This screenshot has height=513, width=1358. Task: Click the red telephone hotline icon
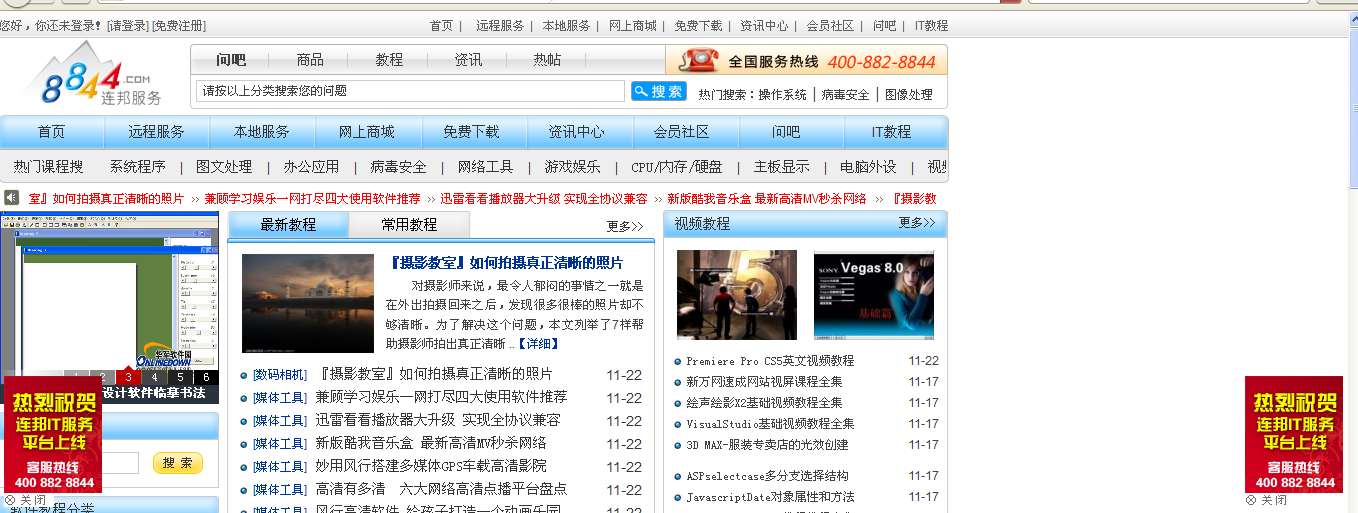[x=698, y=60]
